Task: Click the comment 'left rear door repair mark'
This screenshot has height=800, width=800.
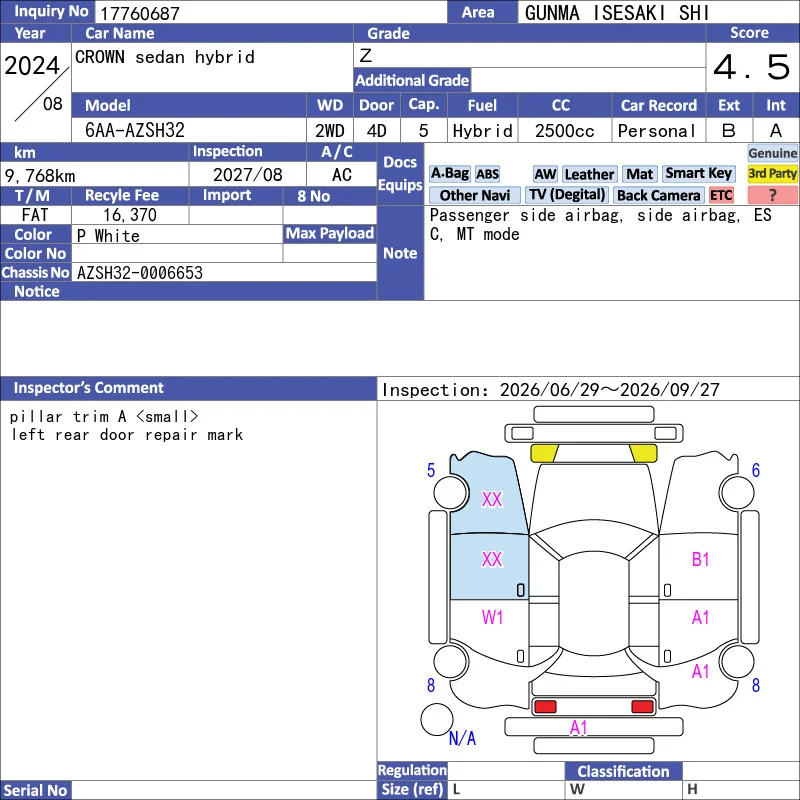Action: 127,435
